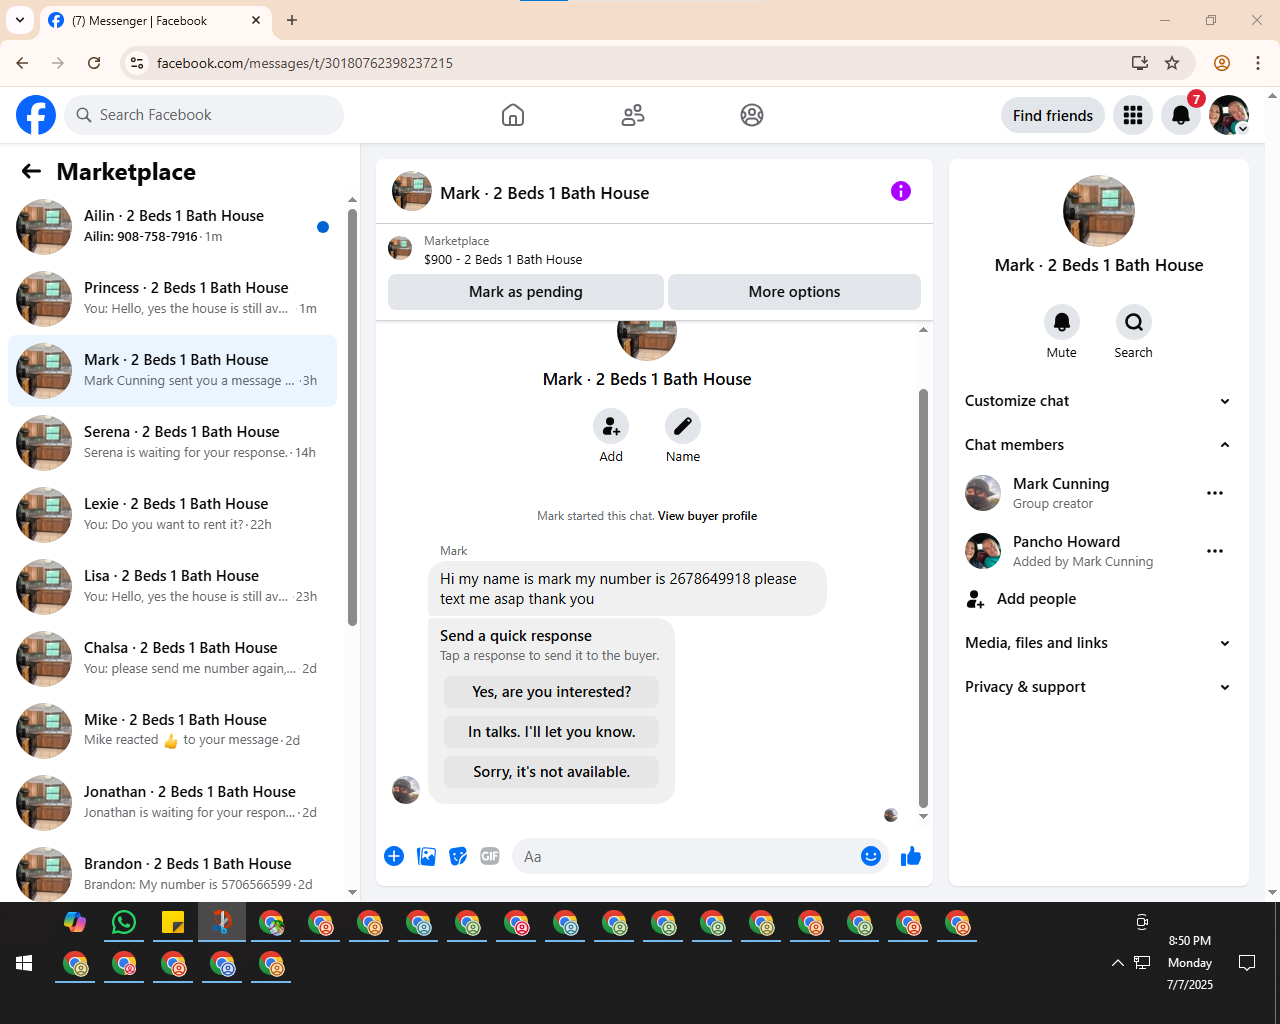Open the $900 listing thumbnail
This screenshot has width=1280, height=1024.
(400, 248)
